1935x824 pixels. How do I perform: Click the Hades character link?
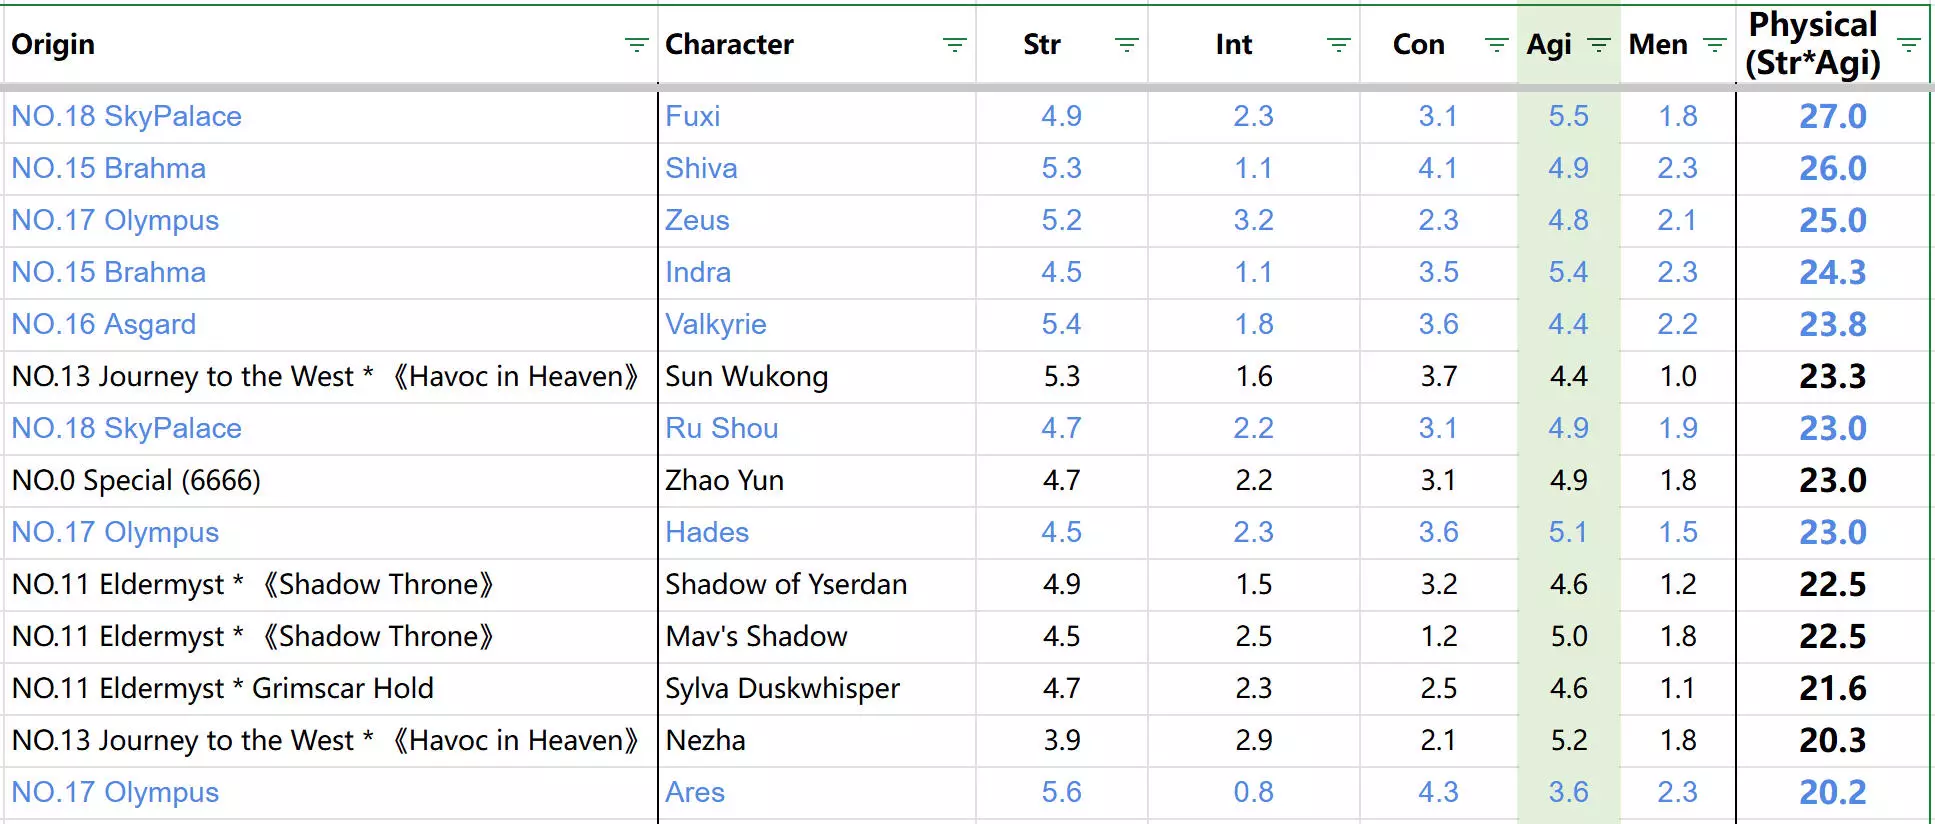pos(707,532)
